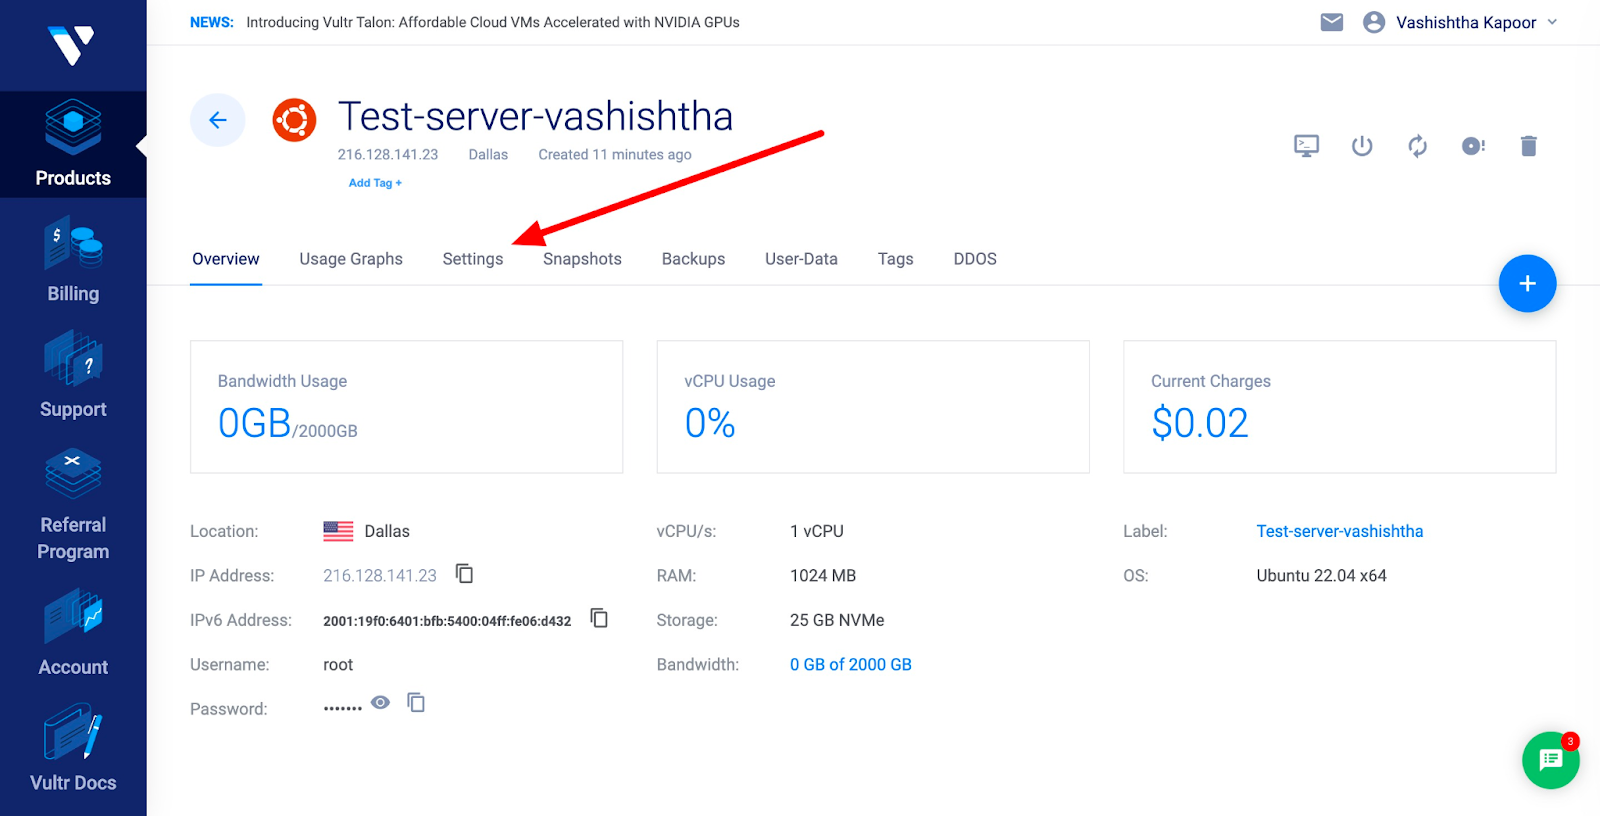Click the server power stop icon
The image size is (1600, 816).
click(1362, 146)
